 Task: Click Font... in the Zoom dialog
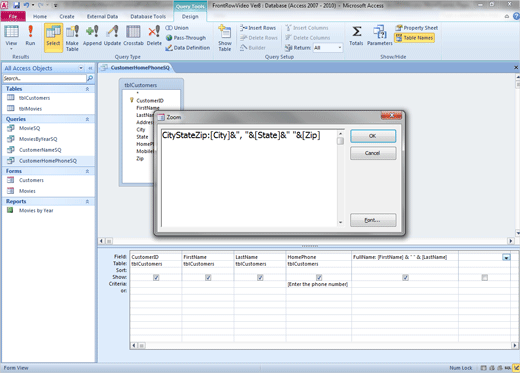point(373,220)
